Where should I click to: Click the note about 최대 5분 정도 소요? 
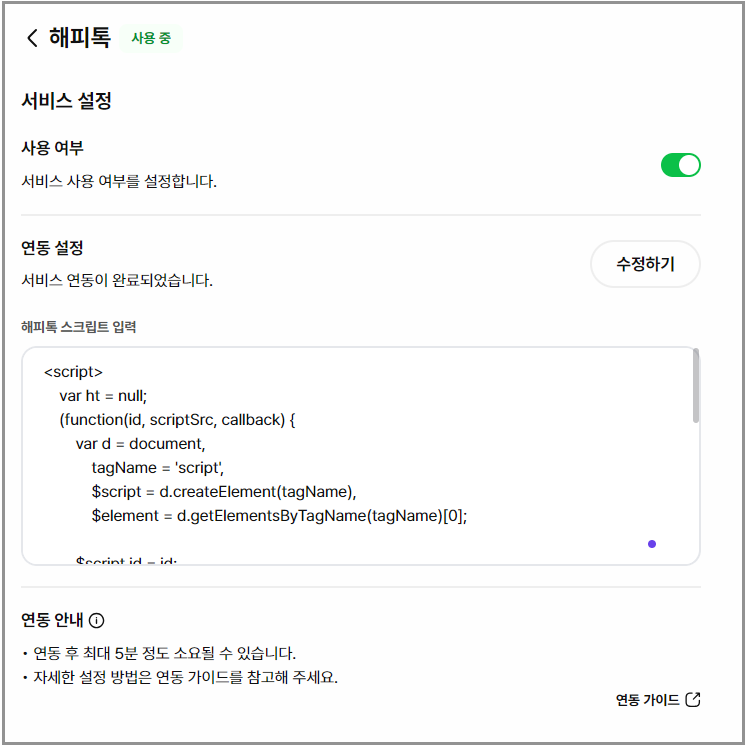click(164, 653)
